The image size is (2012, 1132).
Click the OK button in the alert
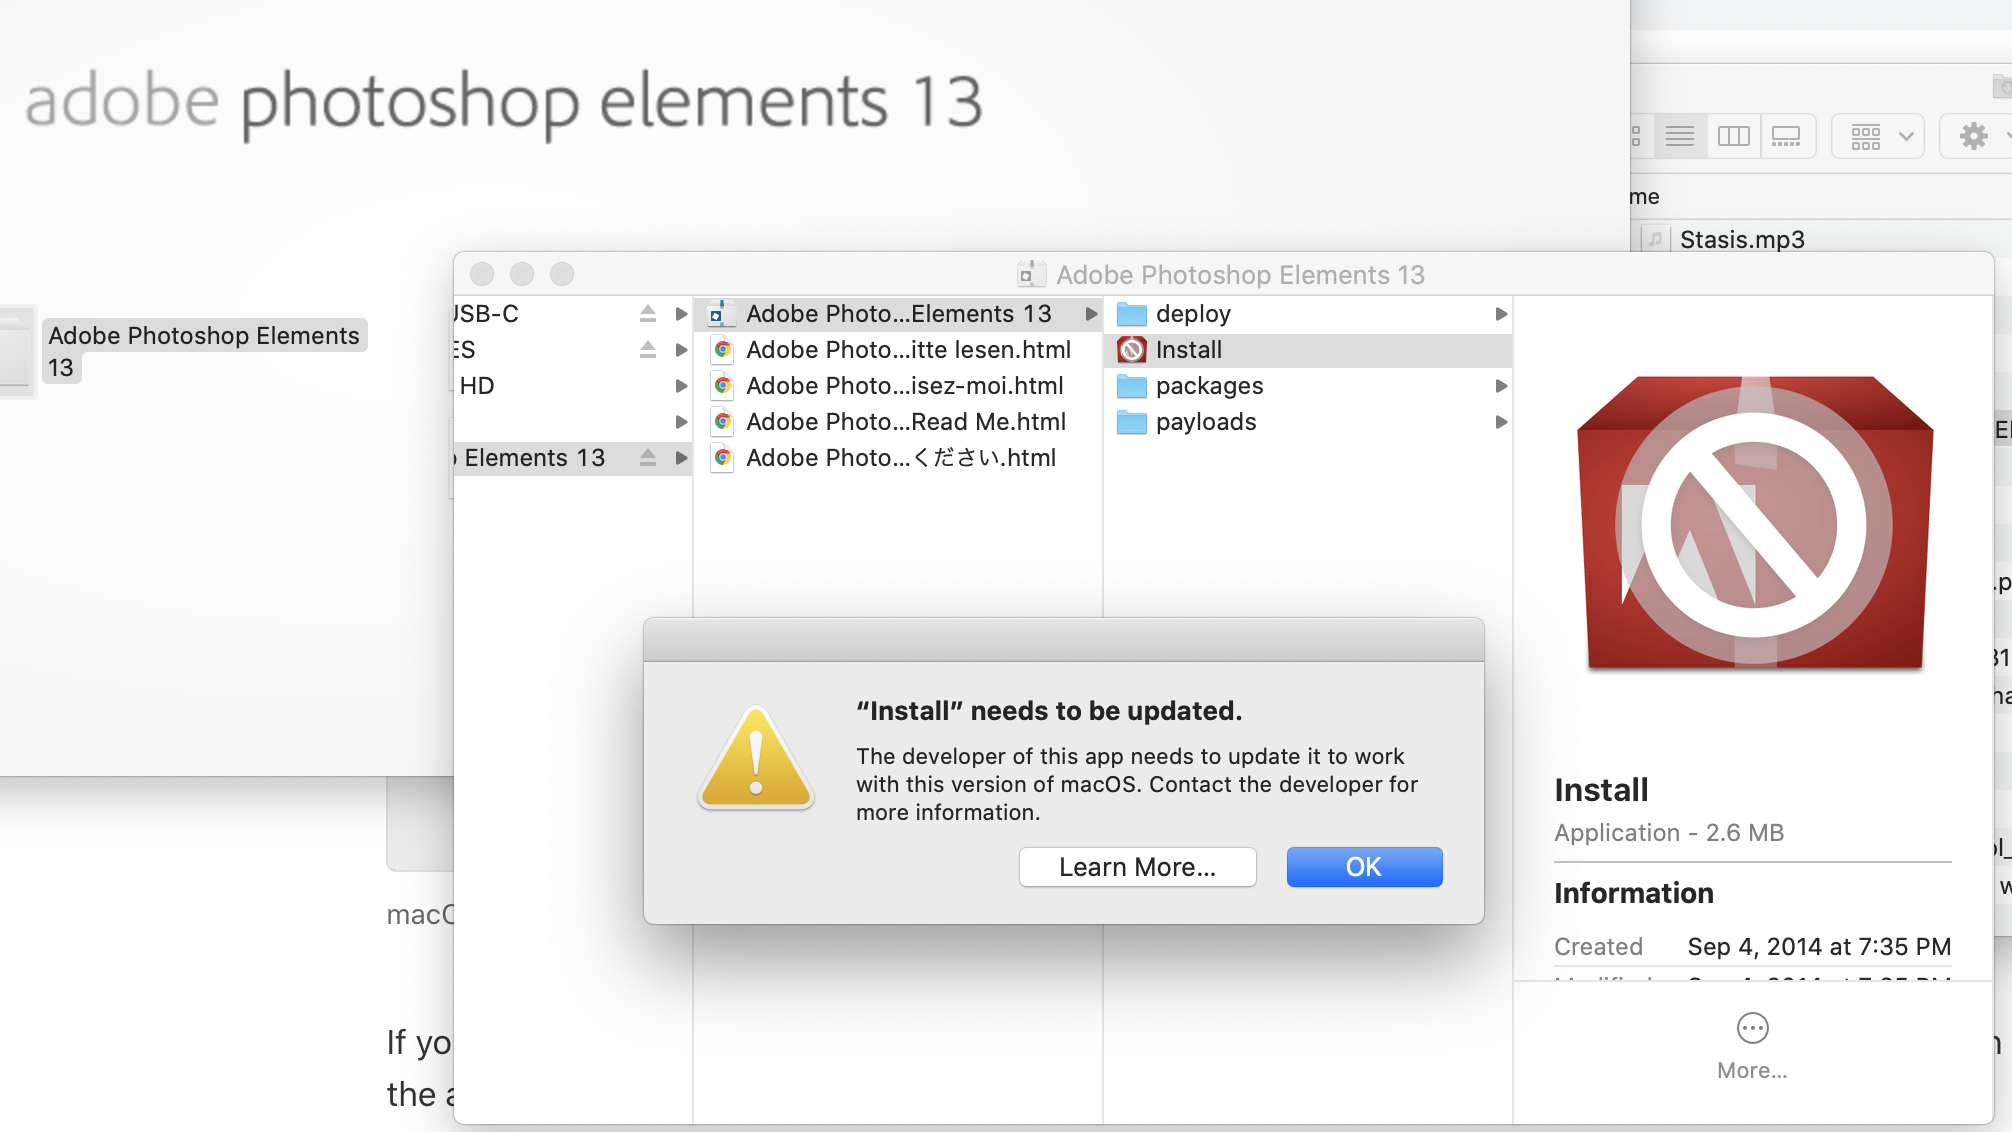click(x=1364, y=867)
